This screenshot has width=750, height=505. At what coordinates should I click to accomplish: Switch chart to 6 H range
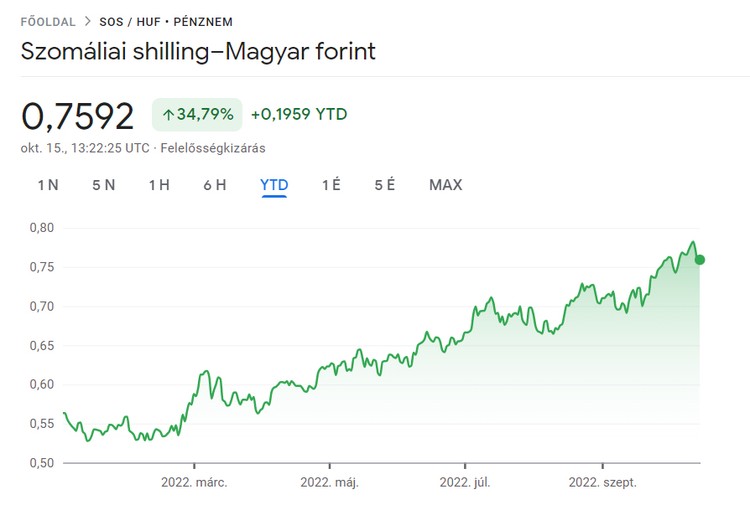tap(215, 185)
